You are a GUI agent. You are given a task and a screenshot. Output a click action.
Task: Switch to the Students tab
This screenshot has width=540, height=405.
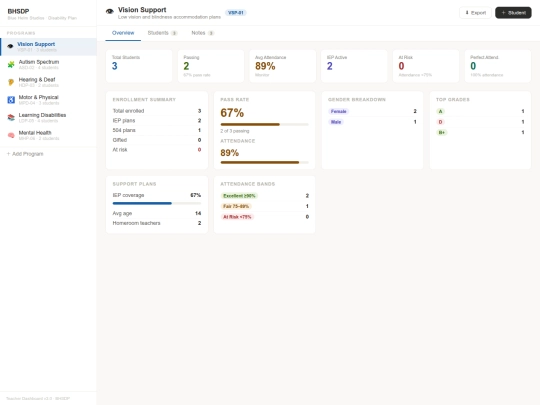[162, 33]
